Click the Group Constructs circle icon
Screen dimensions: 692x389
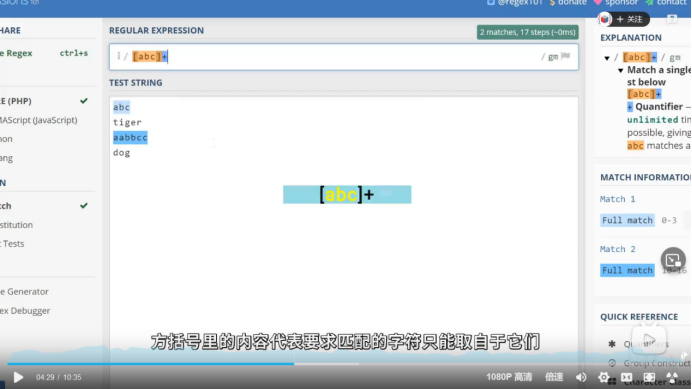(x=612, y=363)
